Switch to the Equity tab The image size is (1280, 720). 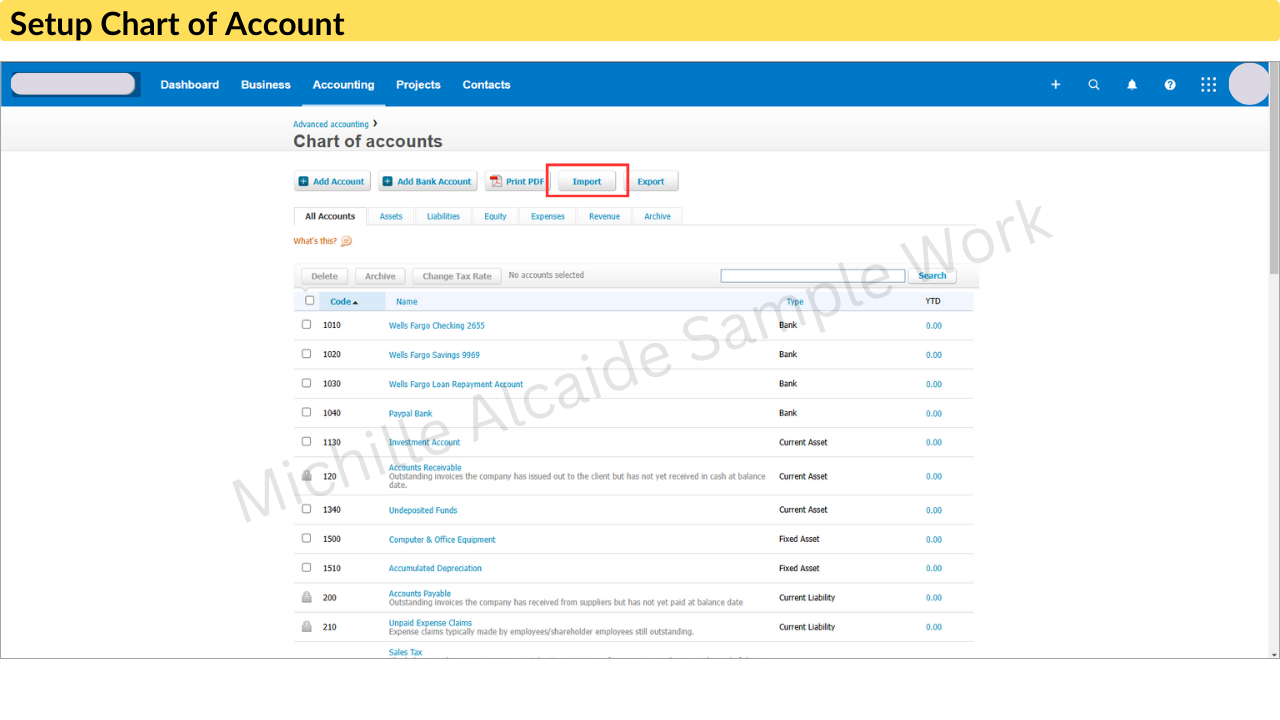click(x=496, y=216)
